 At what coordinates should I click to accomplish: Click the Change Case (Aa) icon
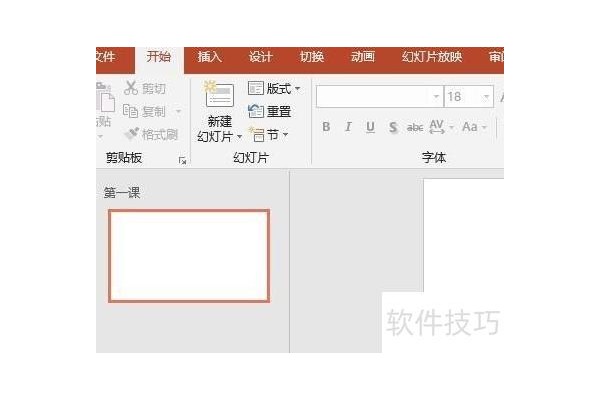click(x=470, y=127)
